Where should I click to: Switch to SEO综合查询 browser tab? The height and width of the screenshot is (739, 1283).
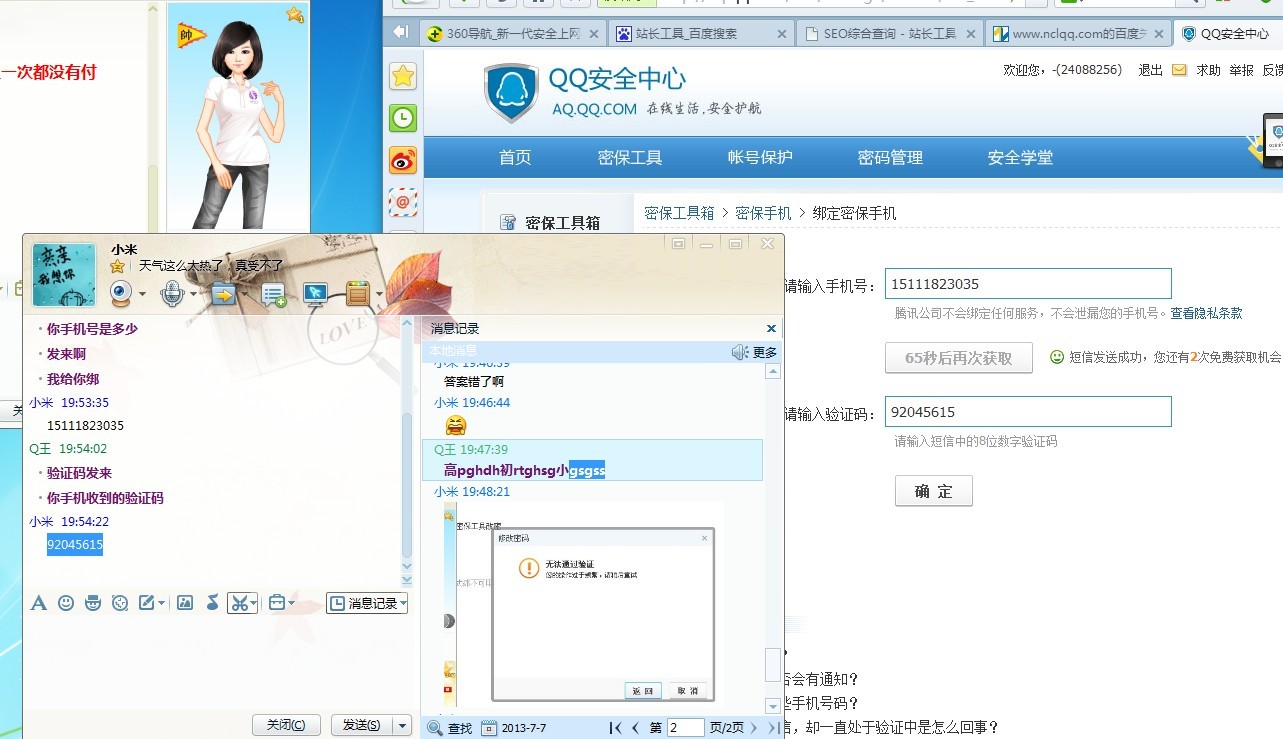pyautogui.click(x=890, y=33)
